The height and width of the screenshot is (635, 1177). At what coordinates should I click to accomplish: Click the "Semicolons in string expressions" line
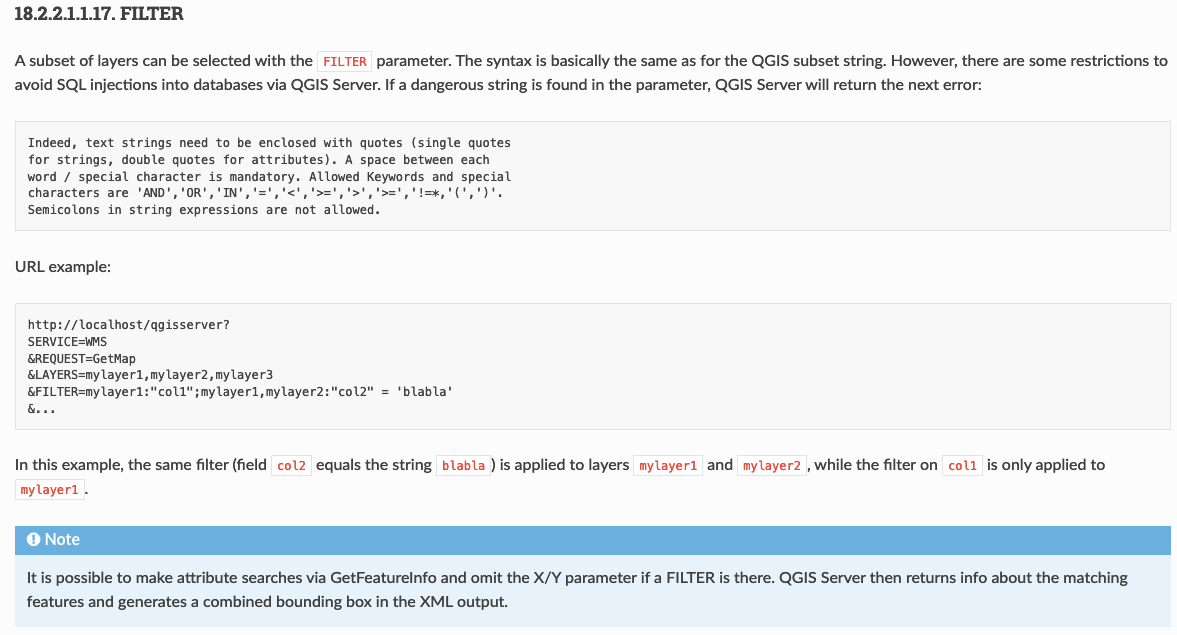tap(204, 209)
